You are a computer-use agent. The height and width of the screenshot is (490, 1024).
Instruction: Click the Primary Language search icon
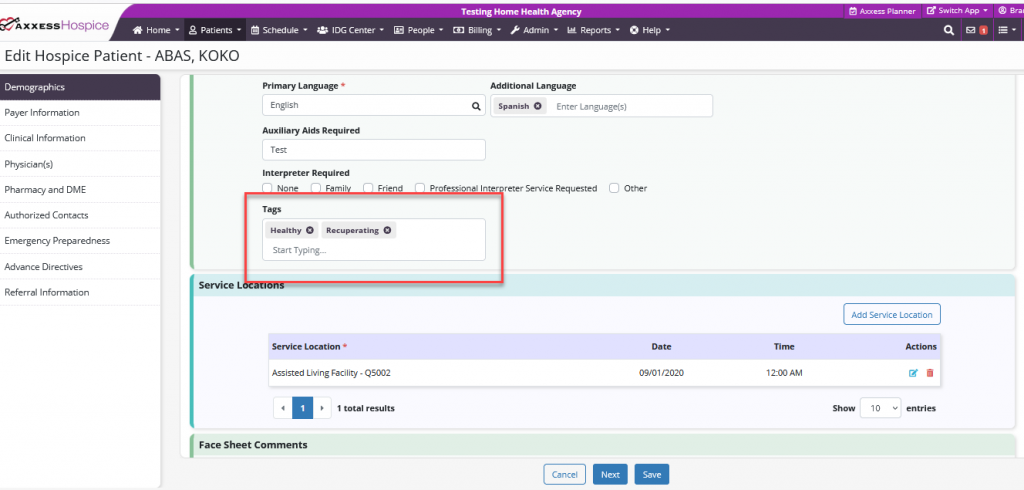[476, 105]
